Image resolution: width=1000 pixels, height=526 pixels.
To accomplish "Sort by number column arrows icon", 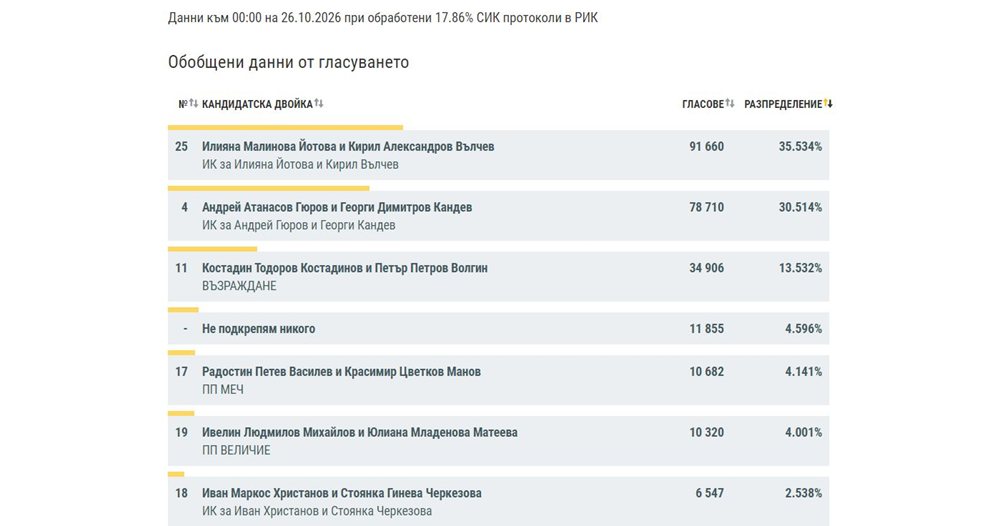I will coord(193,103).
